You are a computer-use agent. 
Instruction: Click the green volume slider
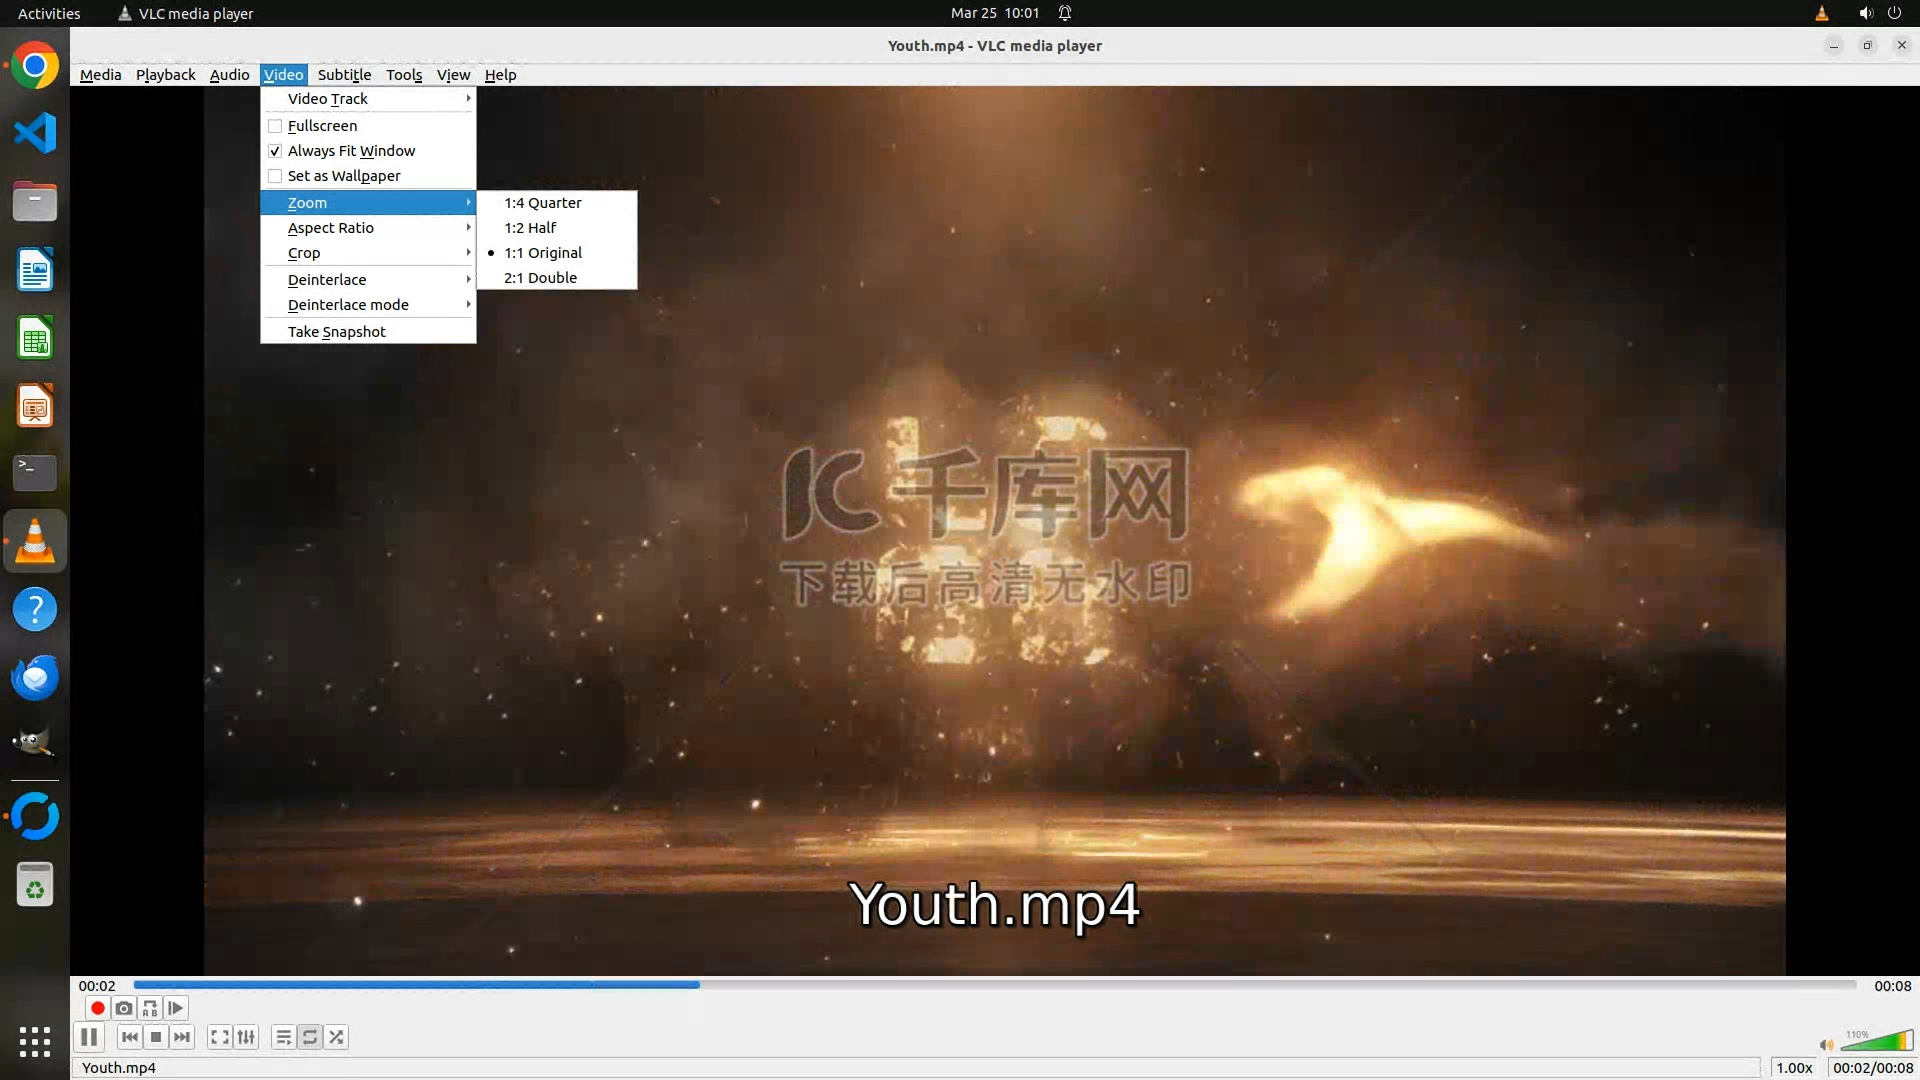click(1878, 1042)
